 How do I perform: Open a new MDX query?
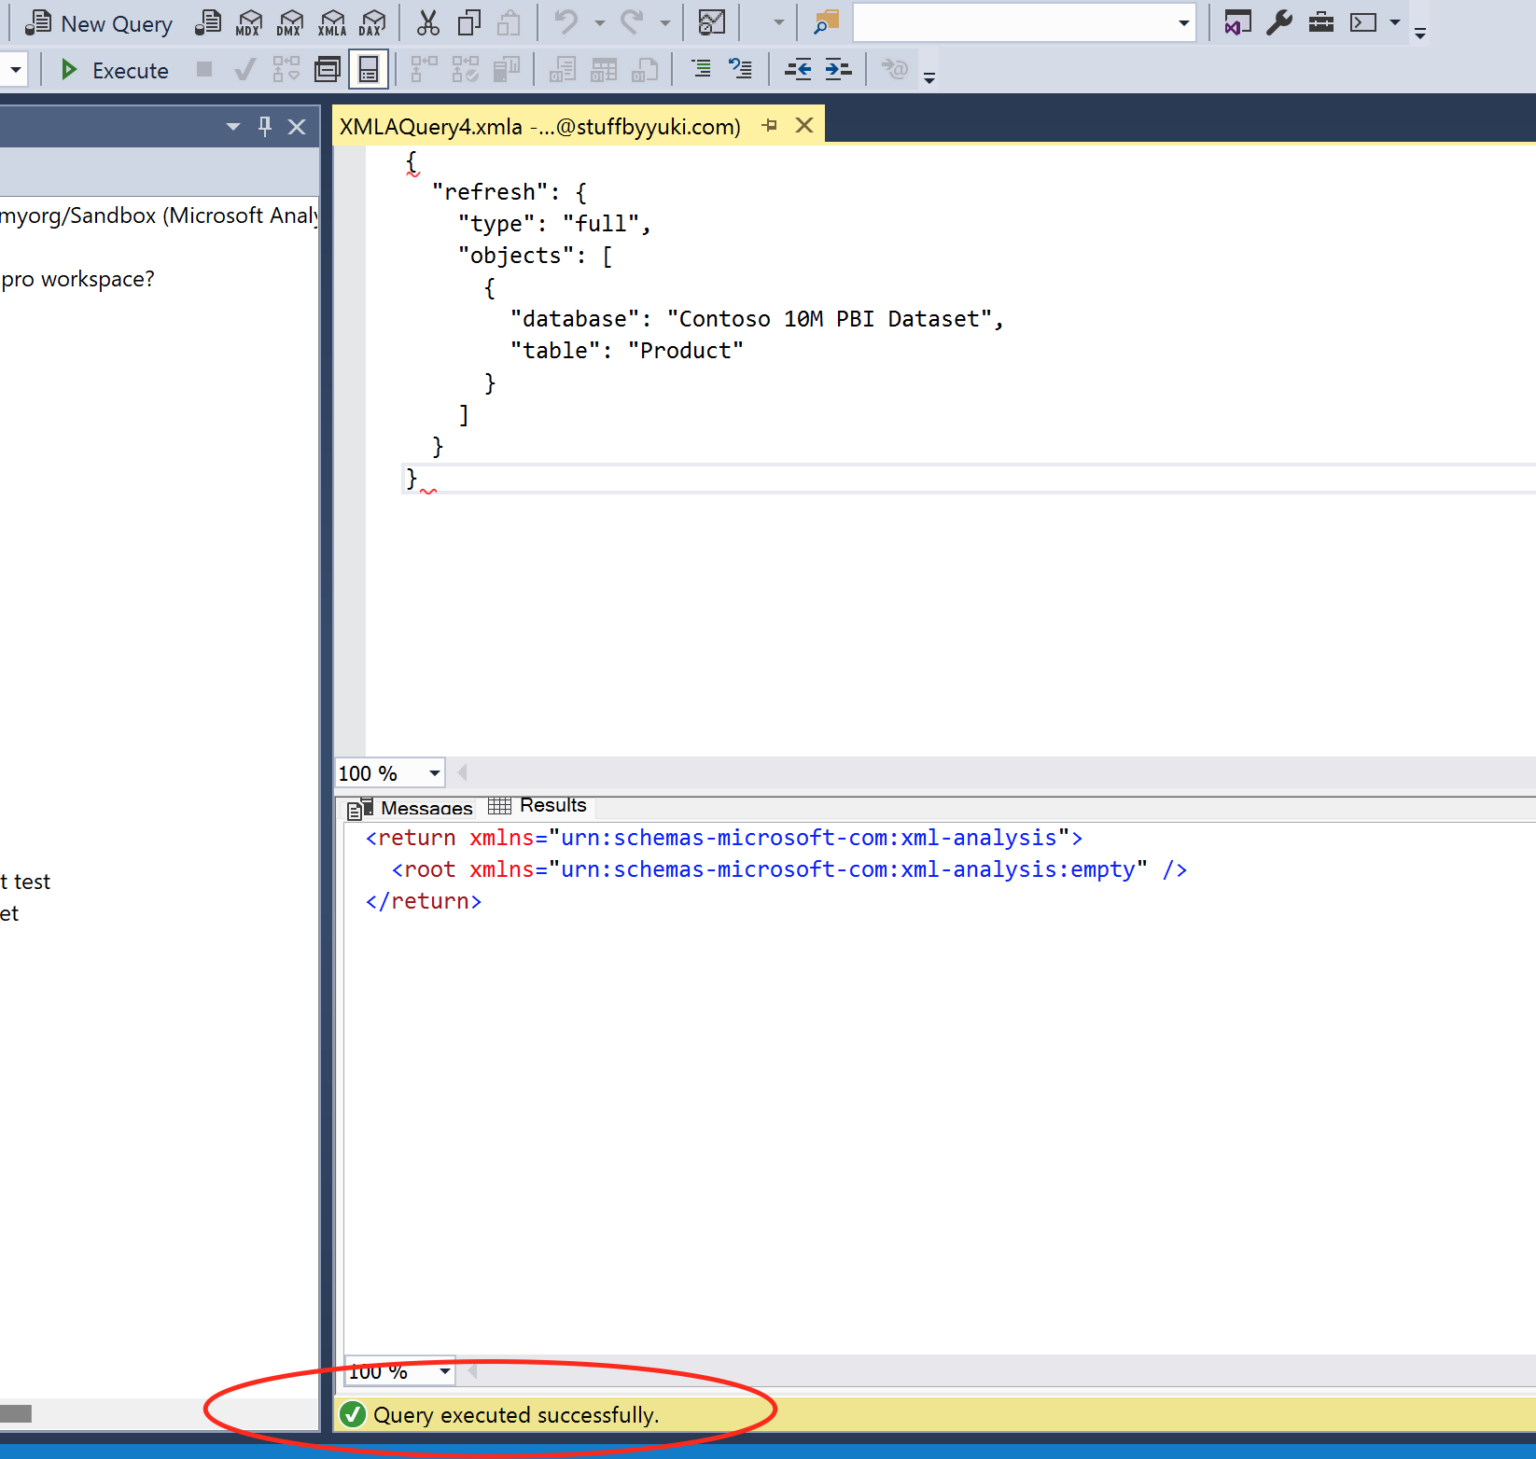point(249,22)
